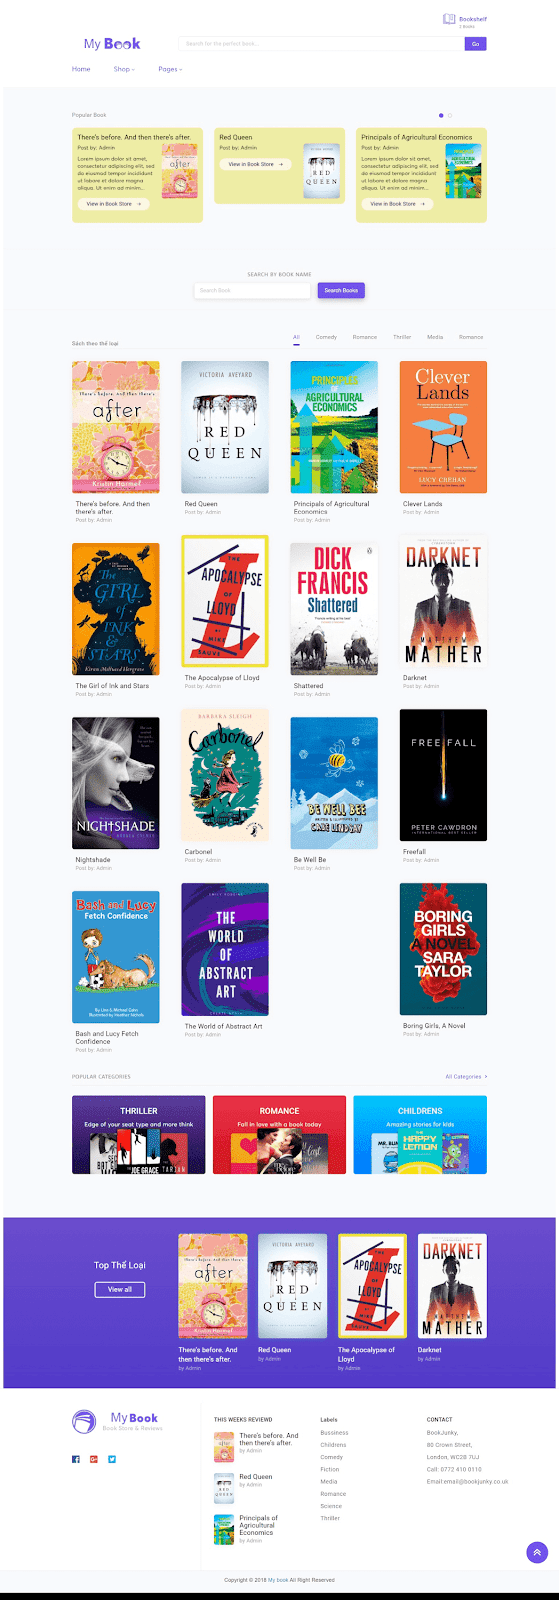Click the Google Plus icon in footer
The height and width of the screenshot is (1600, 559).
click(94, 1459)
